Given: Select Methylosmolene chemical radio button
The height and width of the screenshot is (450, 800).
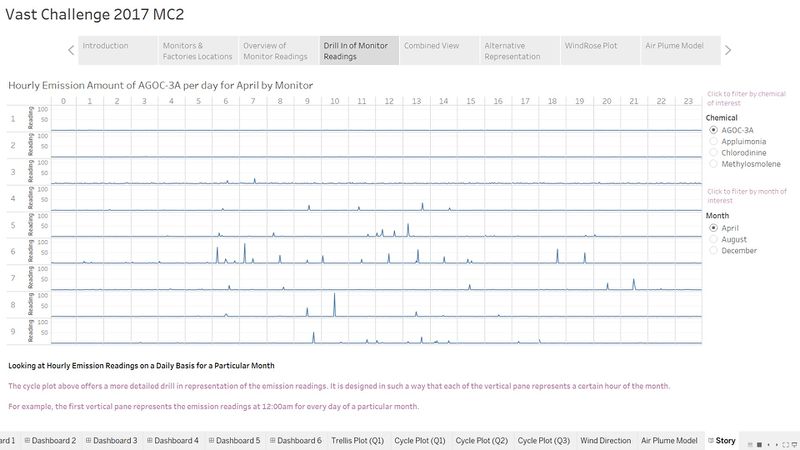Looking at the screenshot, I should click(x=714, y=164).
